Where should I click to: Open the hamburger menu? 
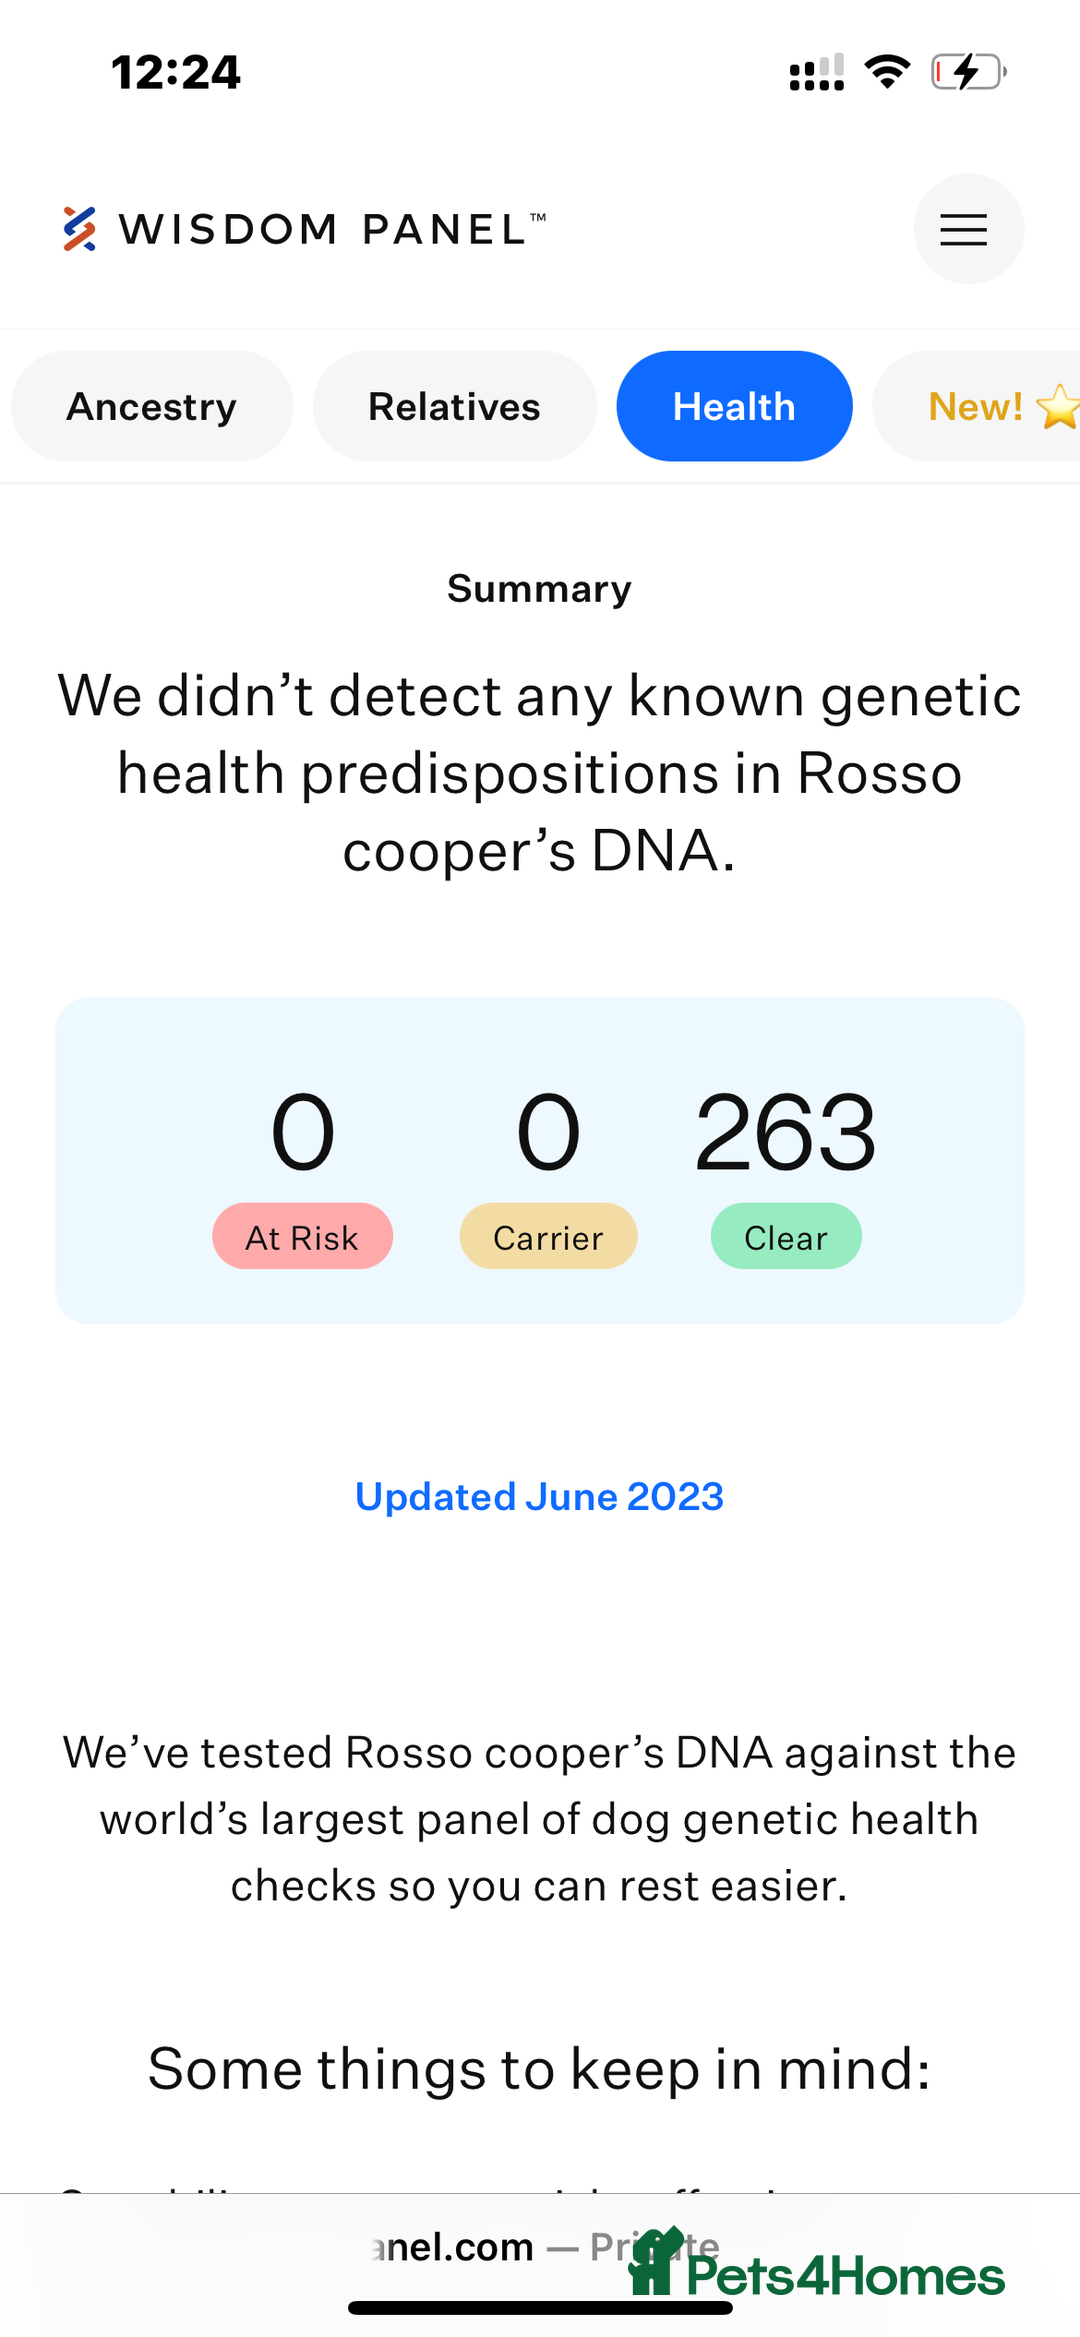(968, 229)
